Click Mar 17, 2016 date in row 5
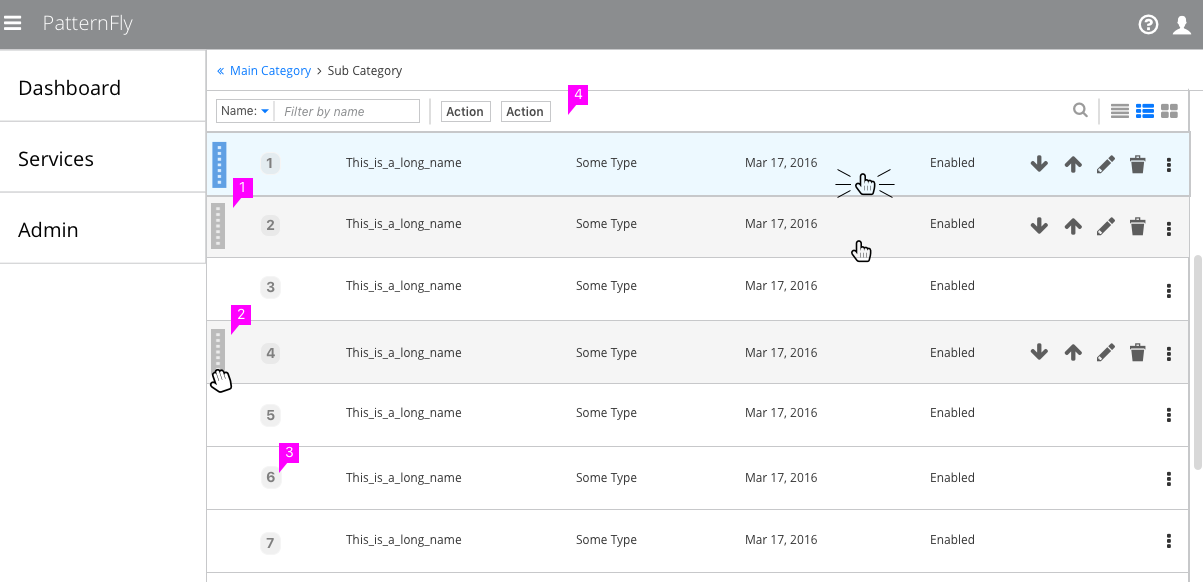The width and height of the screenshot is (1203, 582). [x=781, y=413]
